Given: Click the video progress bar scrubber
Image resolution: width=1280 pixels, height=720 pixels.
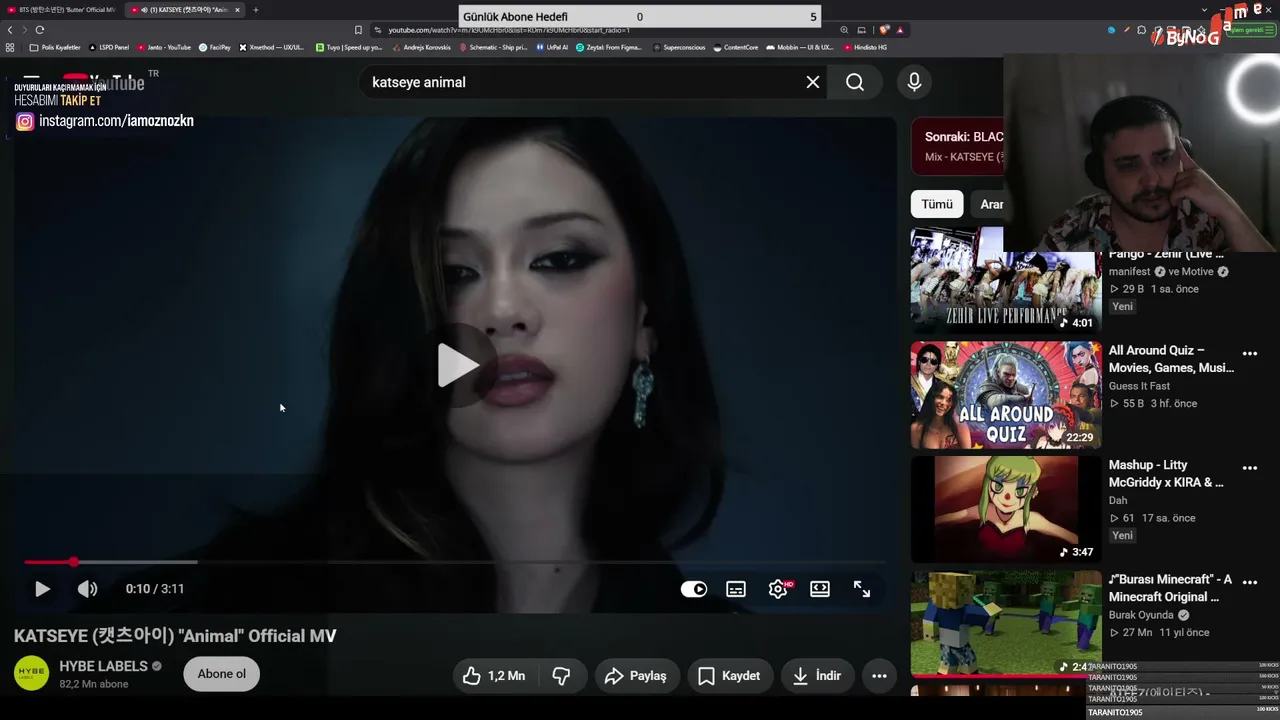Looking at the screenshot, I should 73,562.
